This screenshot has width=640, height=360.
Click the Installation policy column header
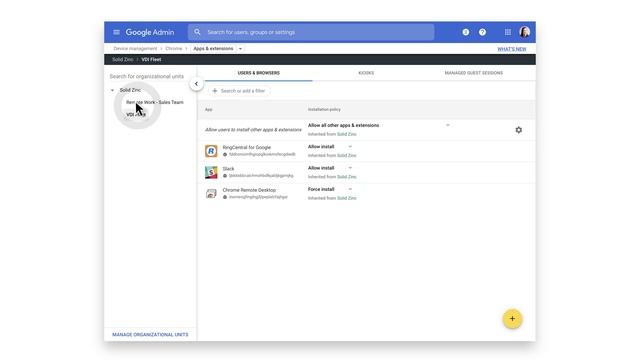pyautogui.click(x=324, y=109)
